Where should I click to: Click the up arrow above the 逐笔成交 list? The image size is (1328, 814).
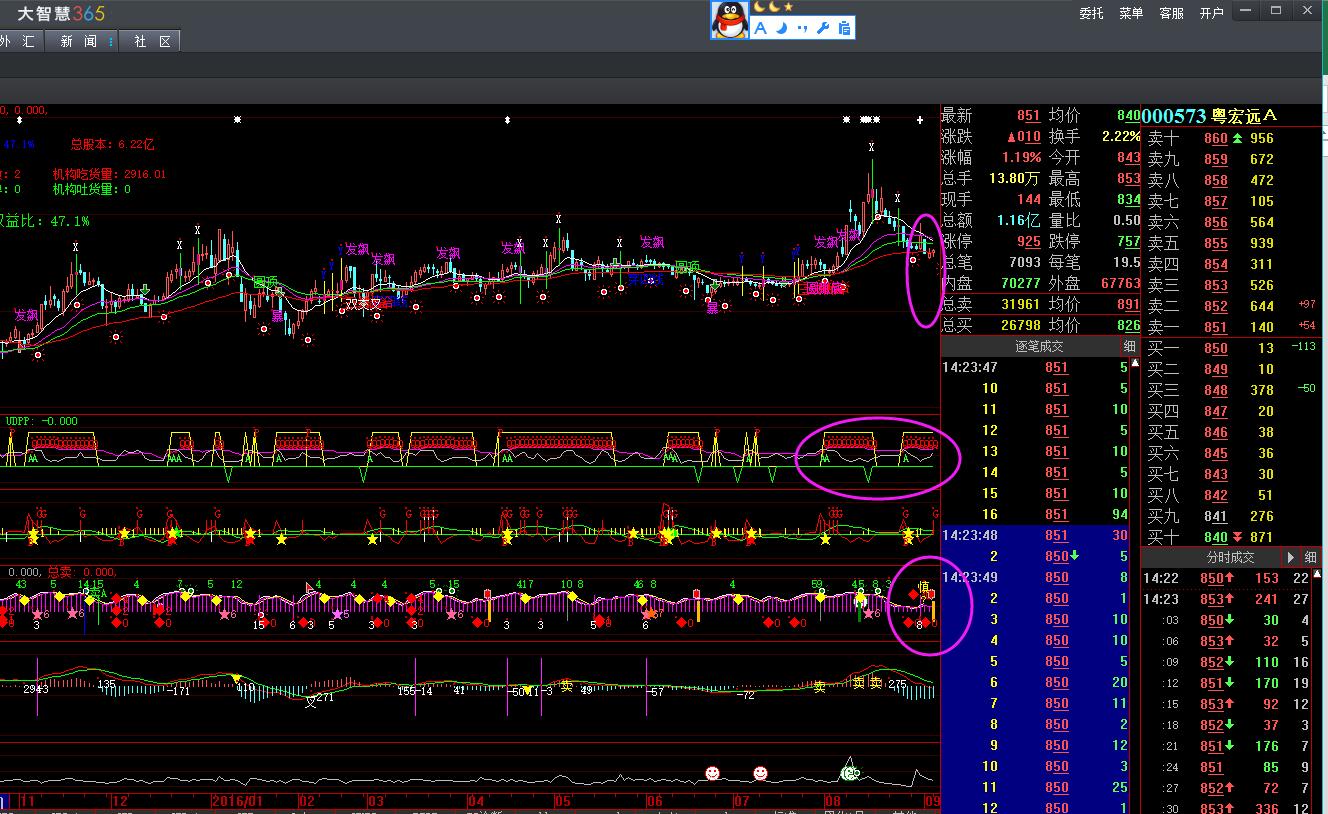pos(1134,363)
